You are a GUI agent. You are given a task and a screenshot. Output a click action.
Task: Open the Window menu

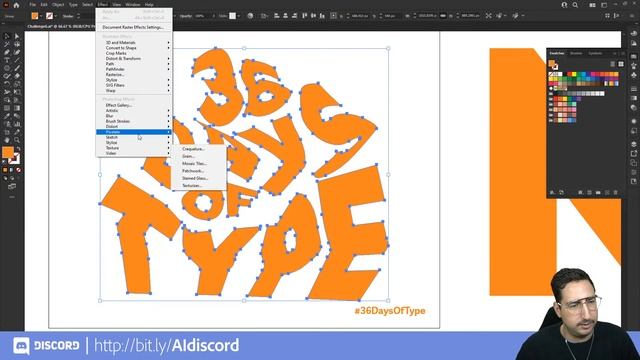coord(133,4)
